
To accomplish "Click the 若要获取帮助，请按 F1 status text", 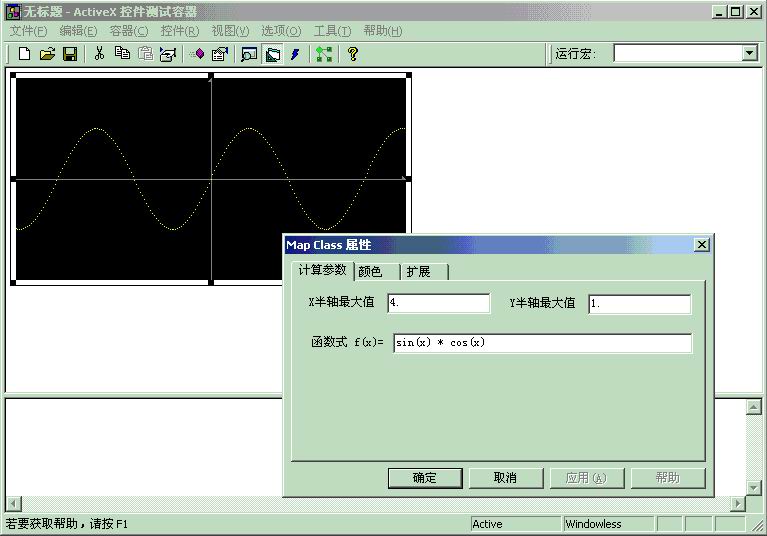I will pos(67,524).
